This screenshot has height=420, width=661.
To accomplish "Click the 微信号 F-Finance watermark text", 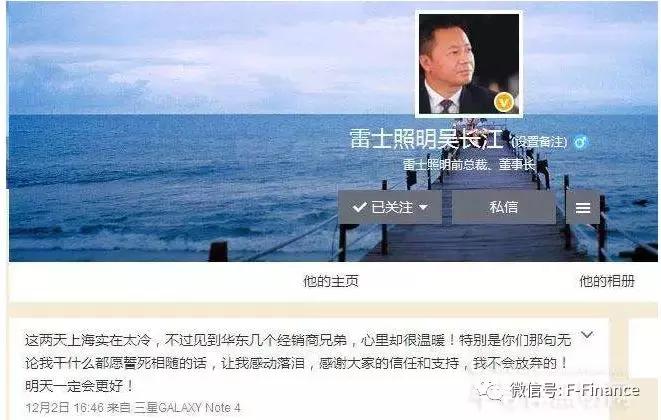I will tap(575, 390).
